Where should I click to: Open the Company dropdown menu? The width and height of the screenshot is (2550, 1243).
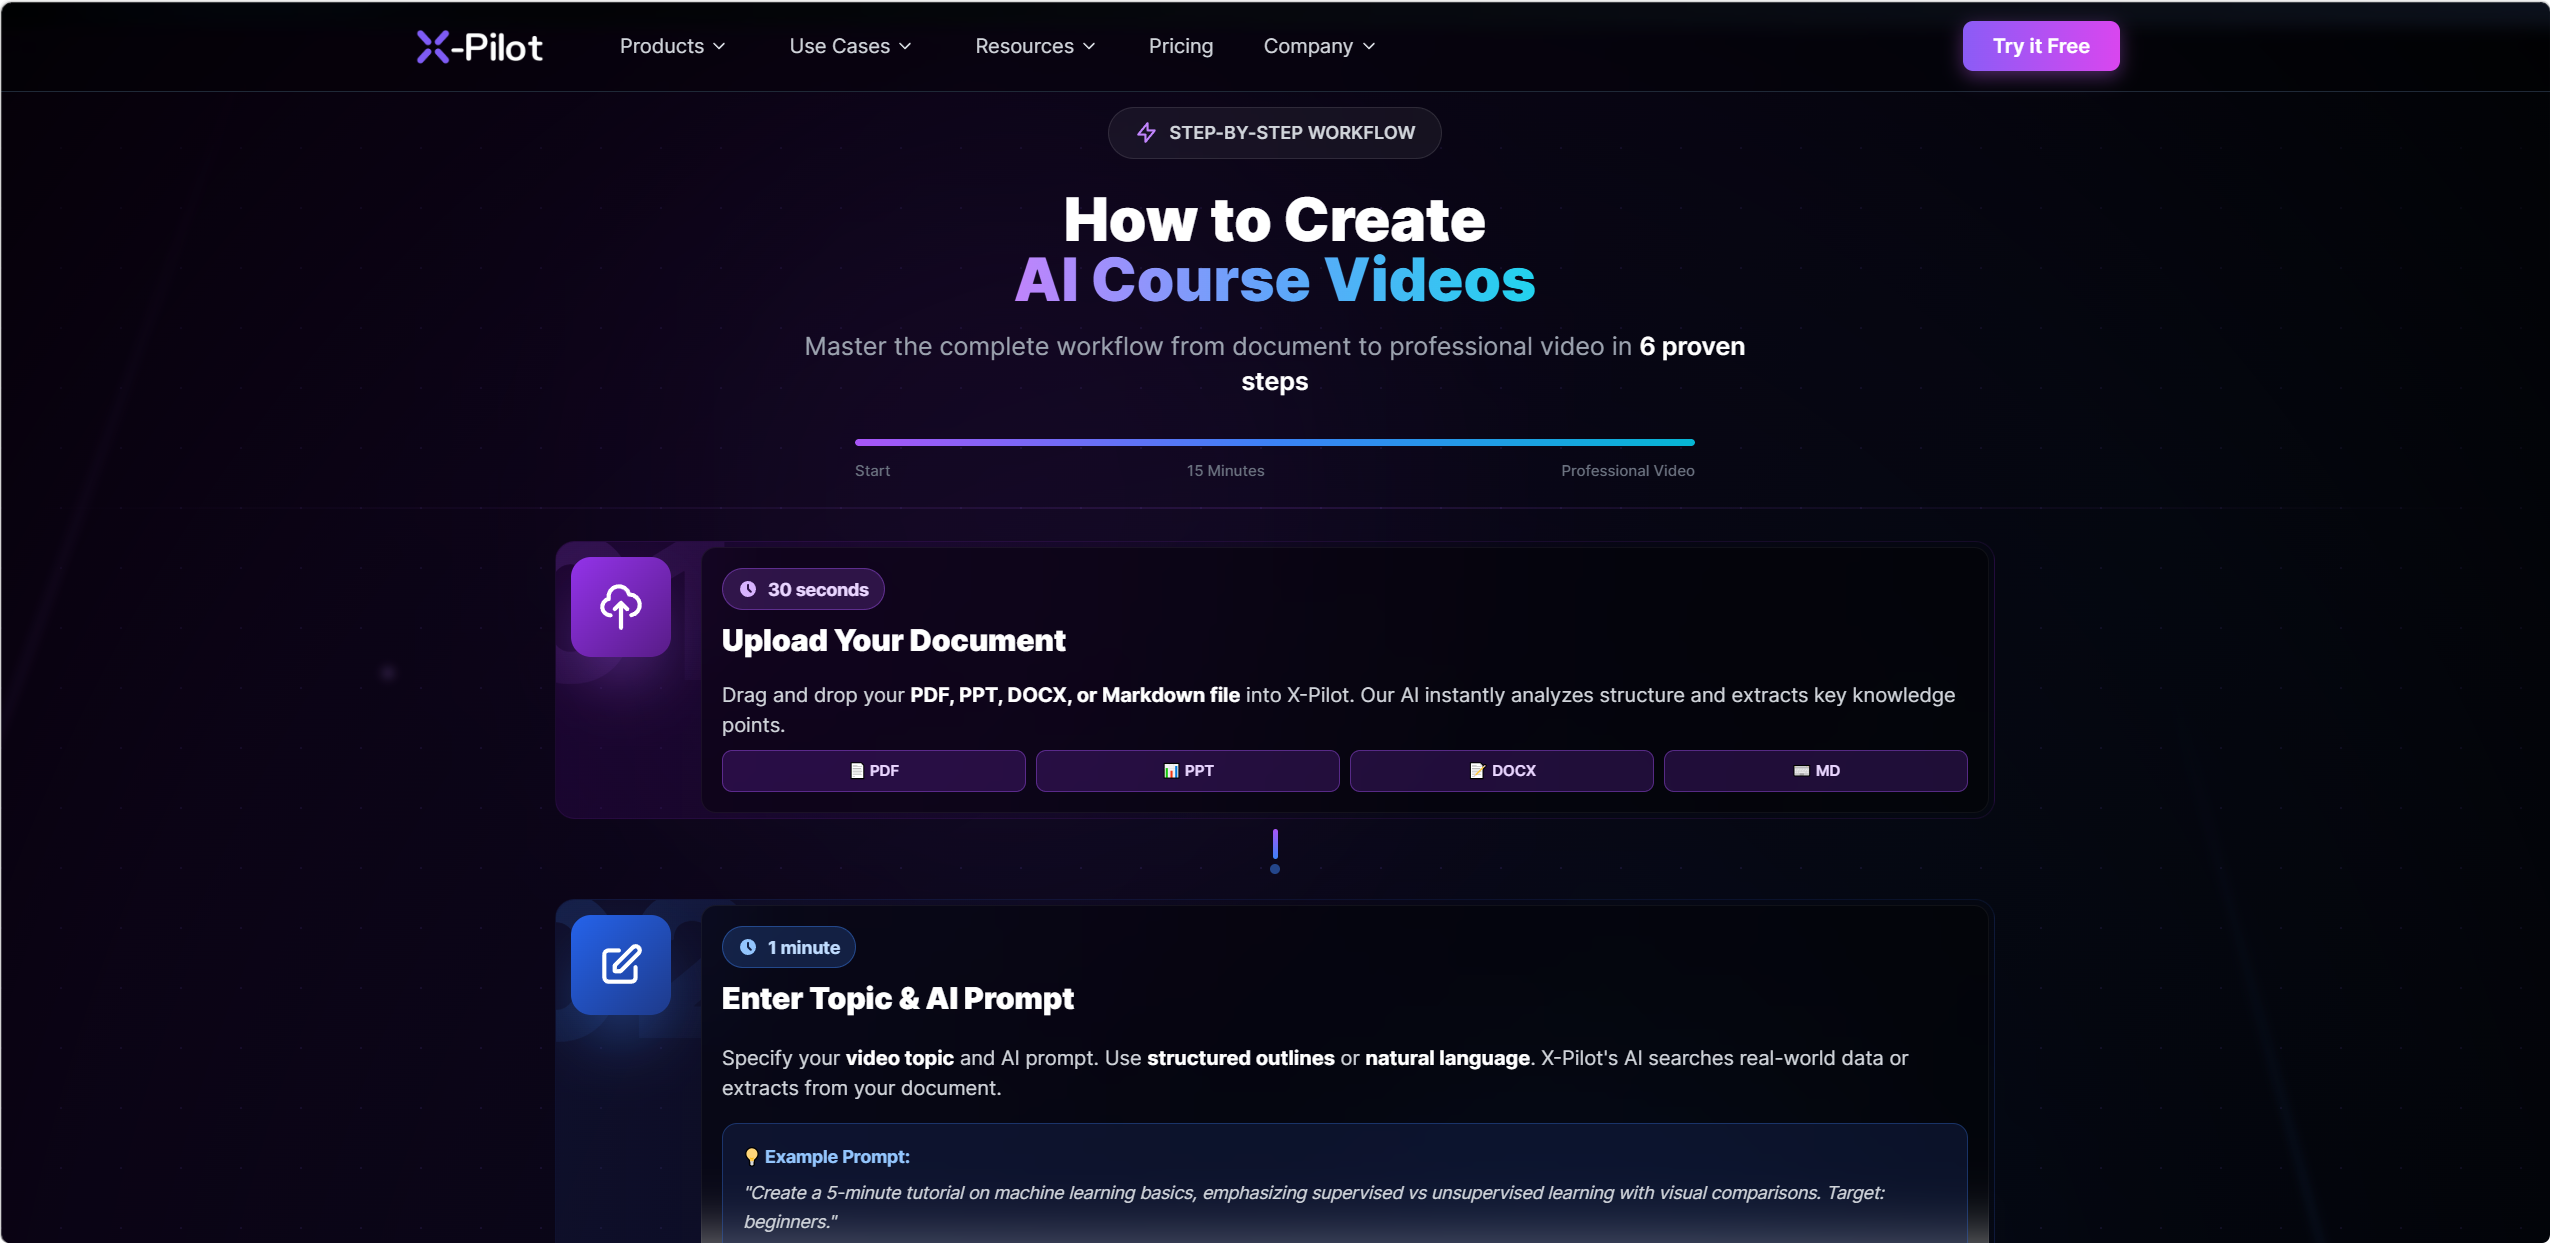(1319, 46)
